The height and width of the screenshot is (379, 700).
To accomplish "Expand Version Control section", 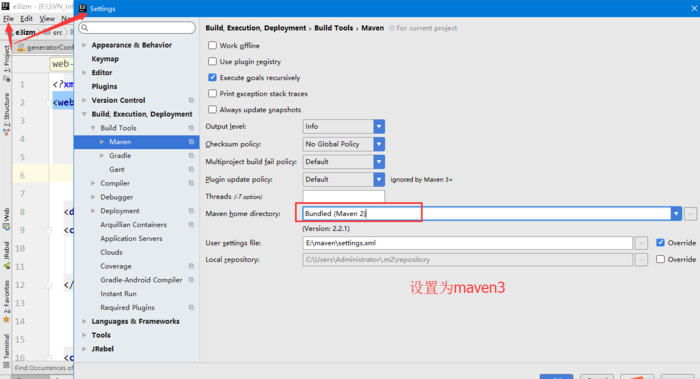I will pyautogui.click(x=84, y=100).
